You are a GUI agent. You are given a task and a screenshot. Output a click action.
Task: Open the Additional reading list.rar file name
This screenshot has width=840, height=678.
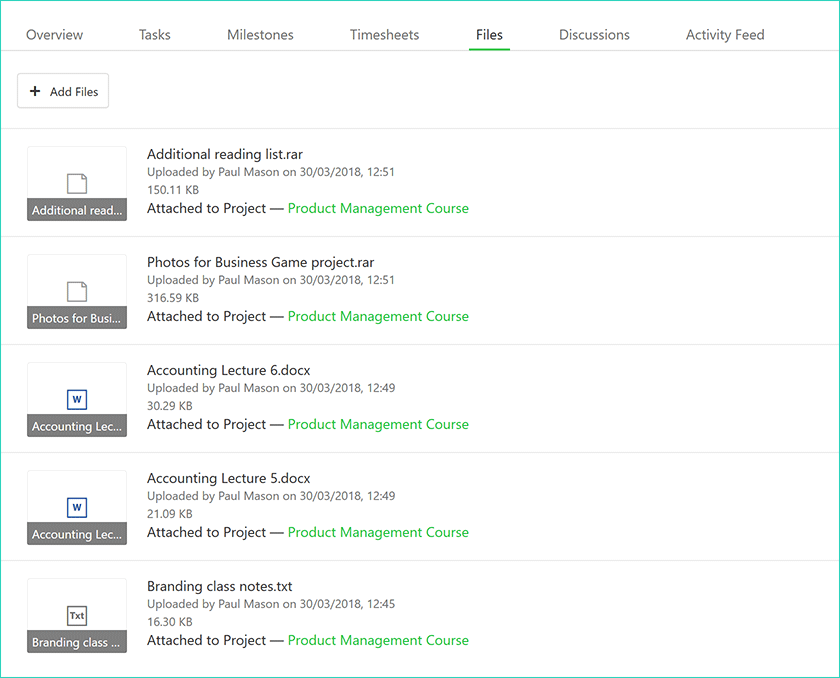click(225, 154)
